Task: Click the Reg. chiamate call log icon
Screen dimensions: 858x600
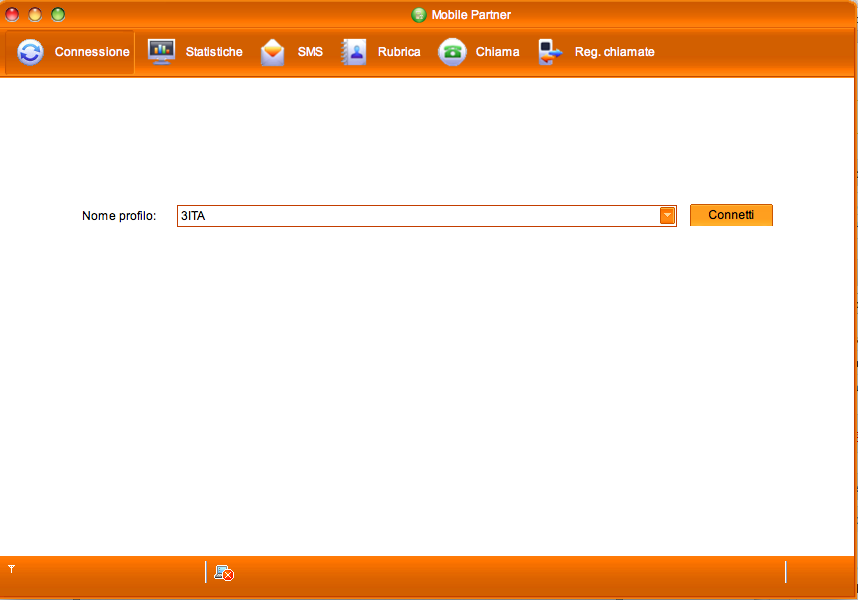Action: pos(550,52)
